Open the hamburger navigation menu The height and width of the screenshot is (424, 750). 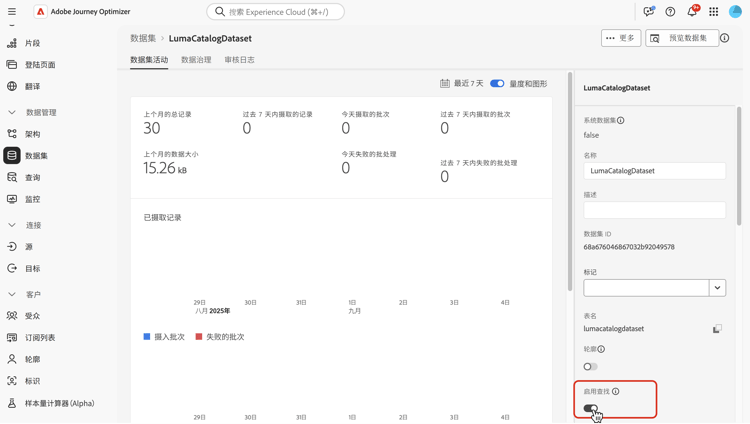click(x=12, y=11)
